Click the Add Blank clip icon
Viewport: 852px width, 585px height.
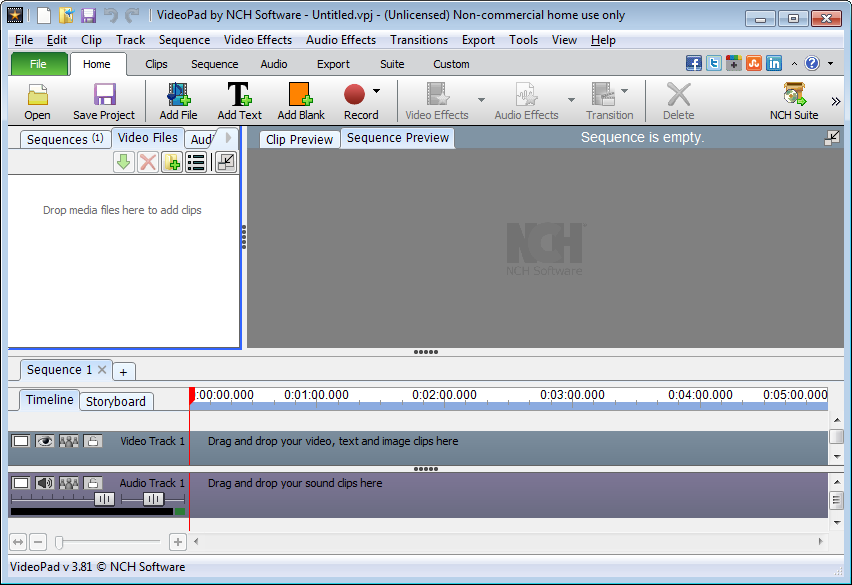tap(300, 94)
